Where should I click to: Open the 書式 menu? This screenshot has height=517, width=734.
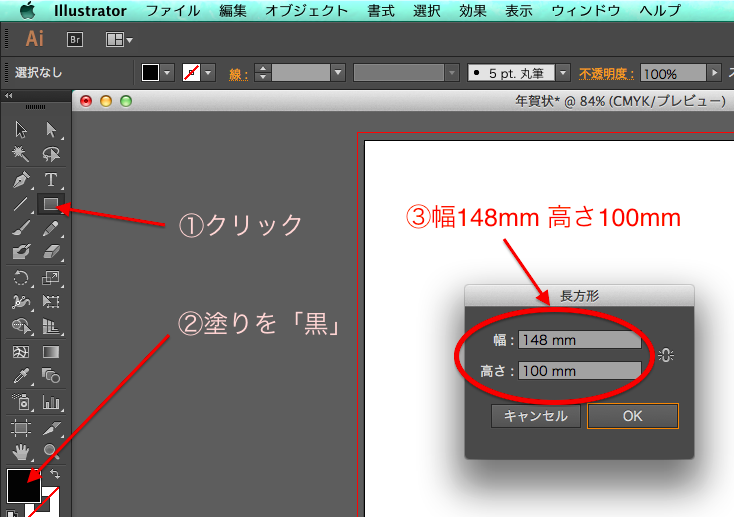point(381,11)
